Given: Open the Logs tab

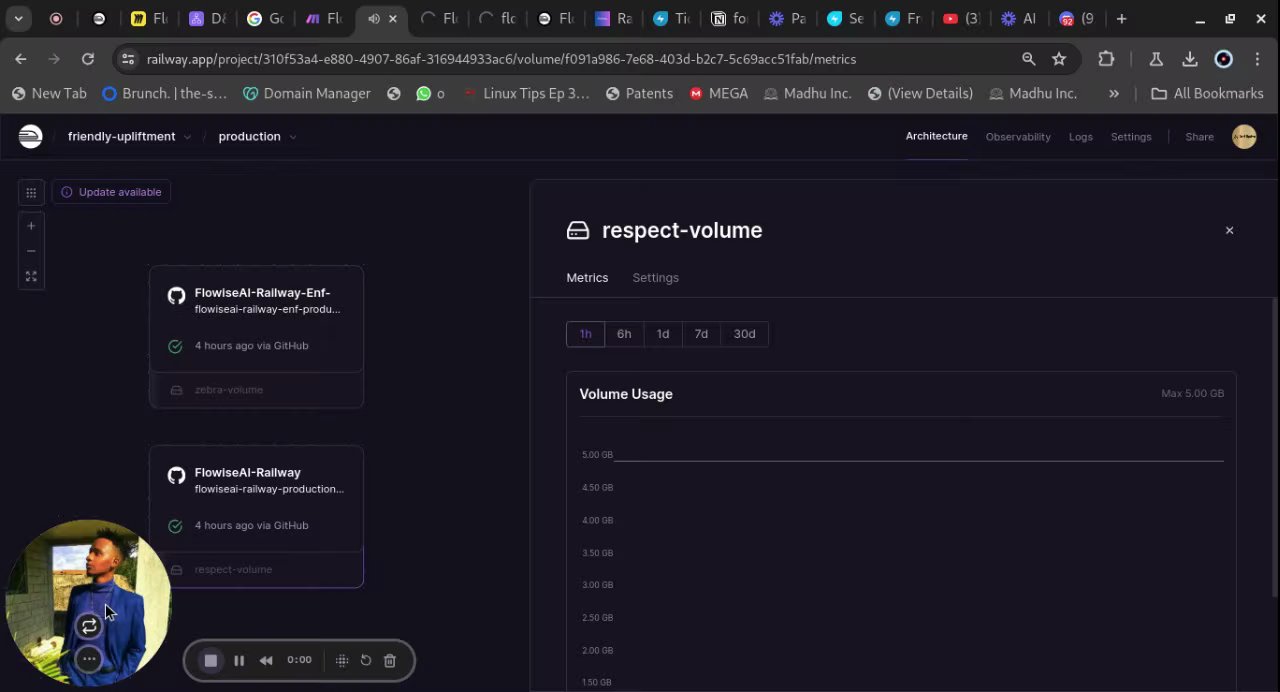Looking at the screenshot, I should click(x=1080, y=137).
